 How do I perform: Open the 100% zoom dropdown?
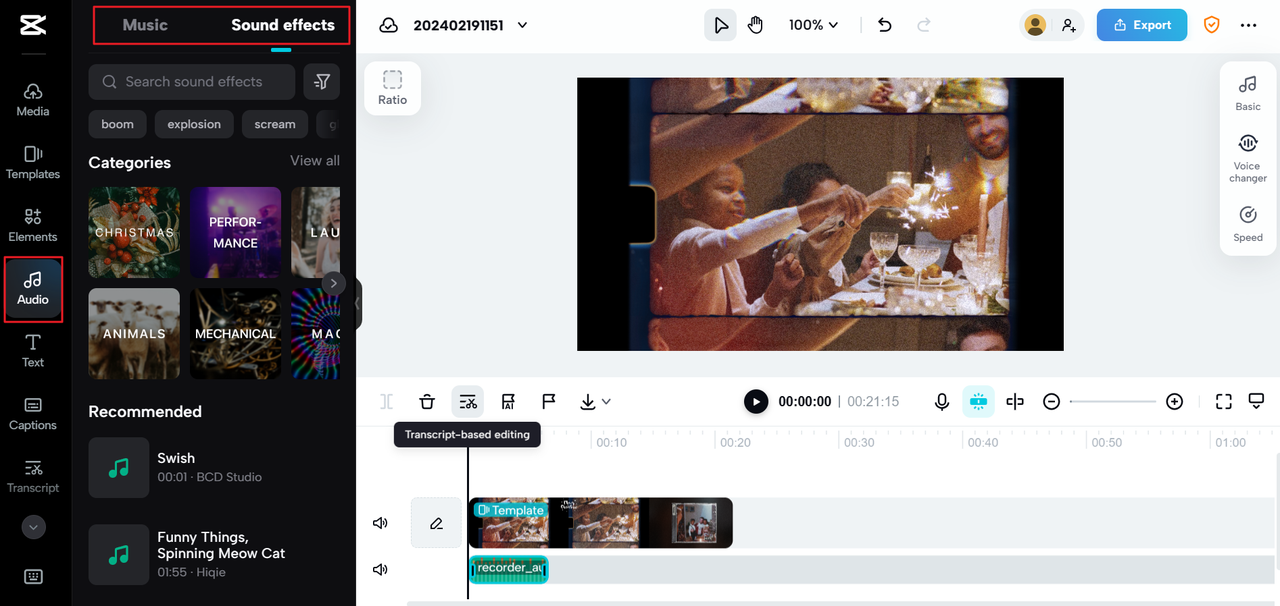point(813,25)
